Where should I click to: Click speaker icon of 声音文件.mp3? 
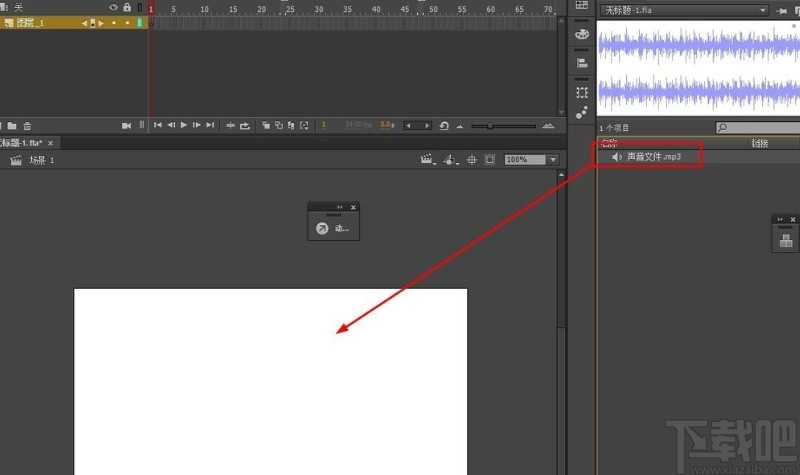pos(616,157)
